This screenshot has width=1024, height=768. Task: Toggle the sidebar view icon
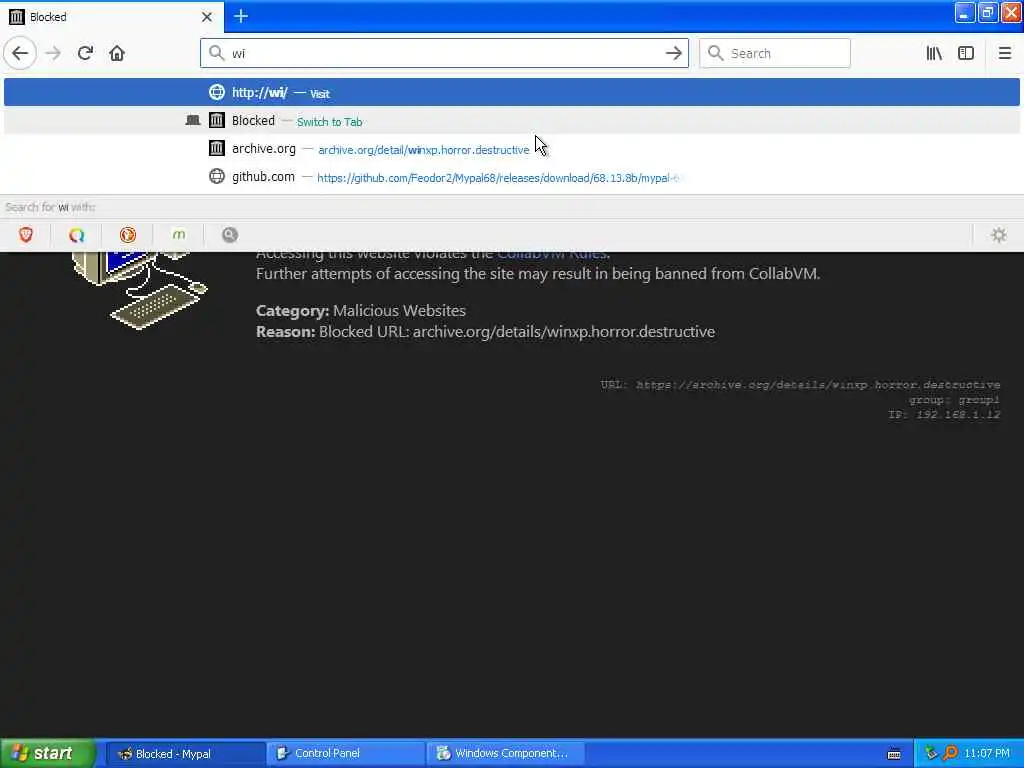tap(966, 54)
